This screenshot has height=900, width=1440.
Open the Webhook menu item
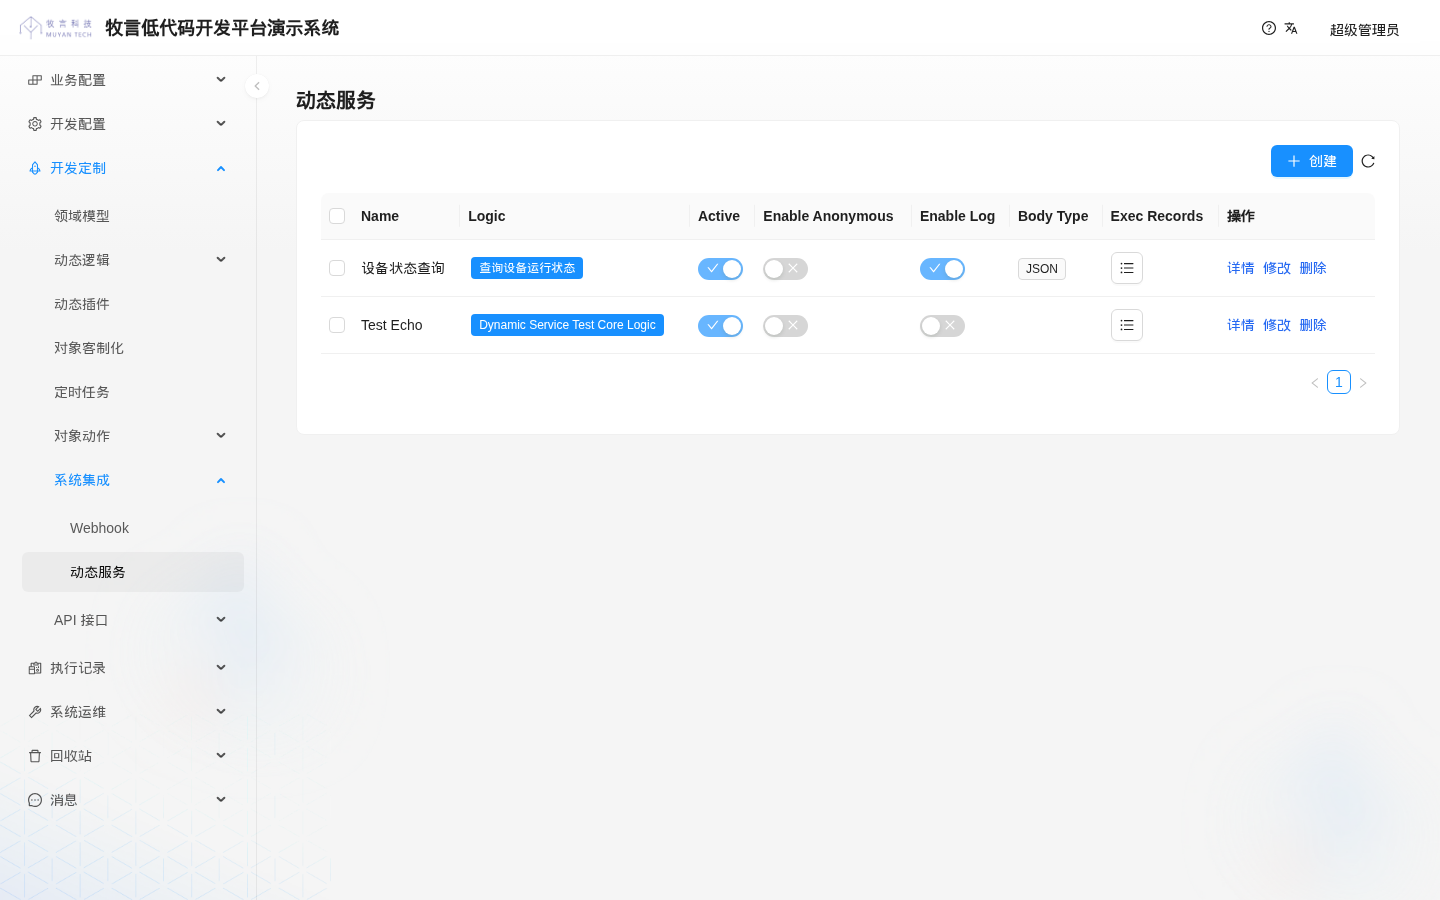[133, 528]
